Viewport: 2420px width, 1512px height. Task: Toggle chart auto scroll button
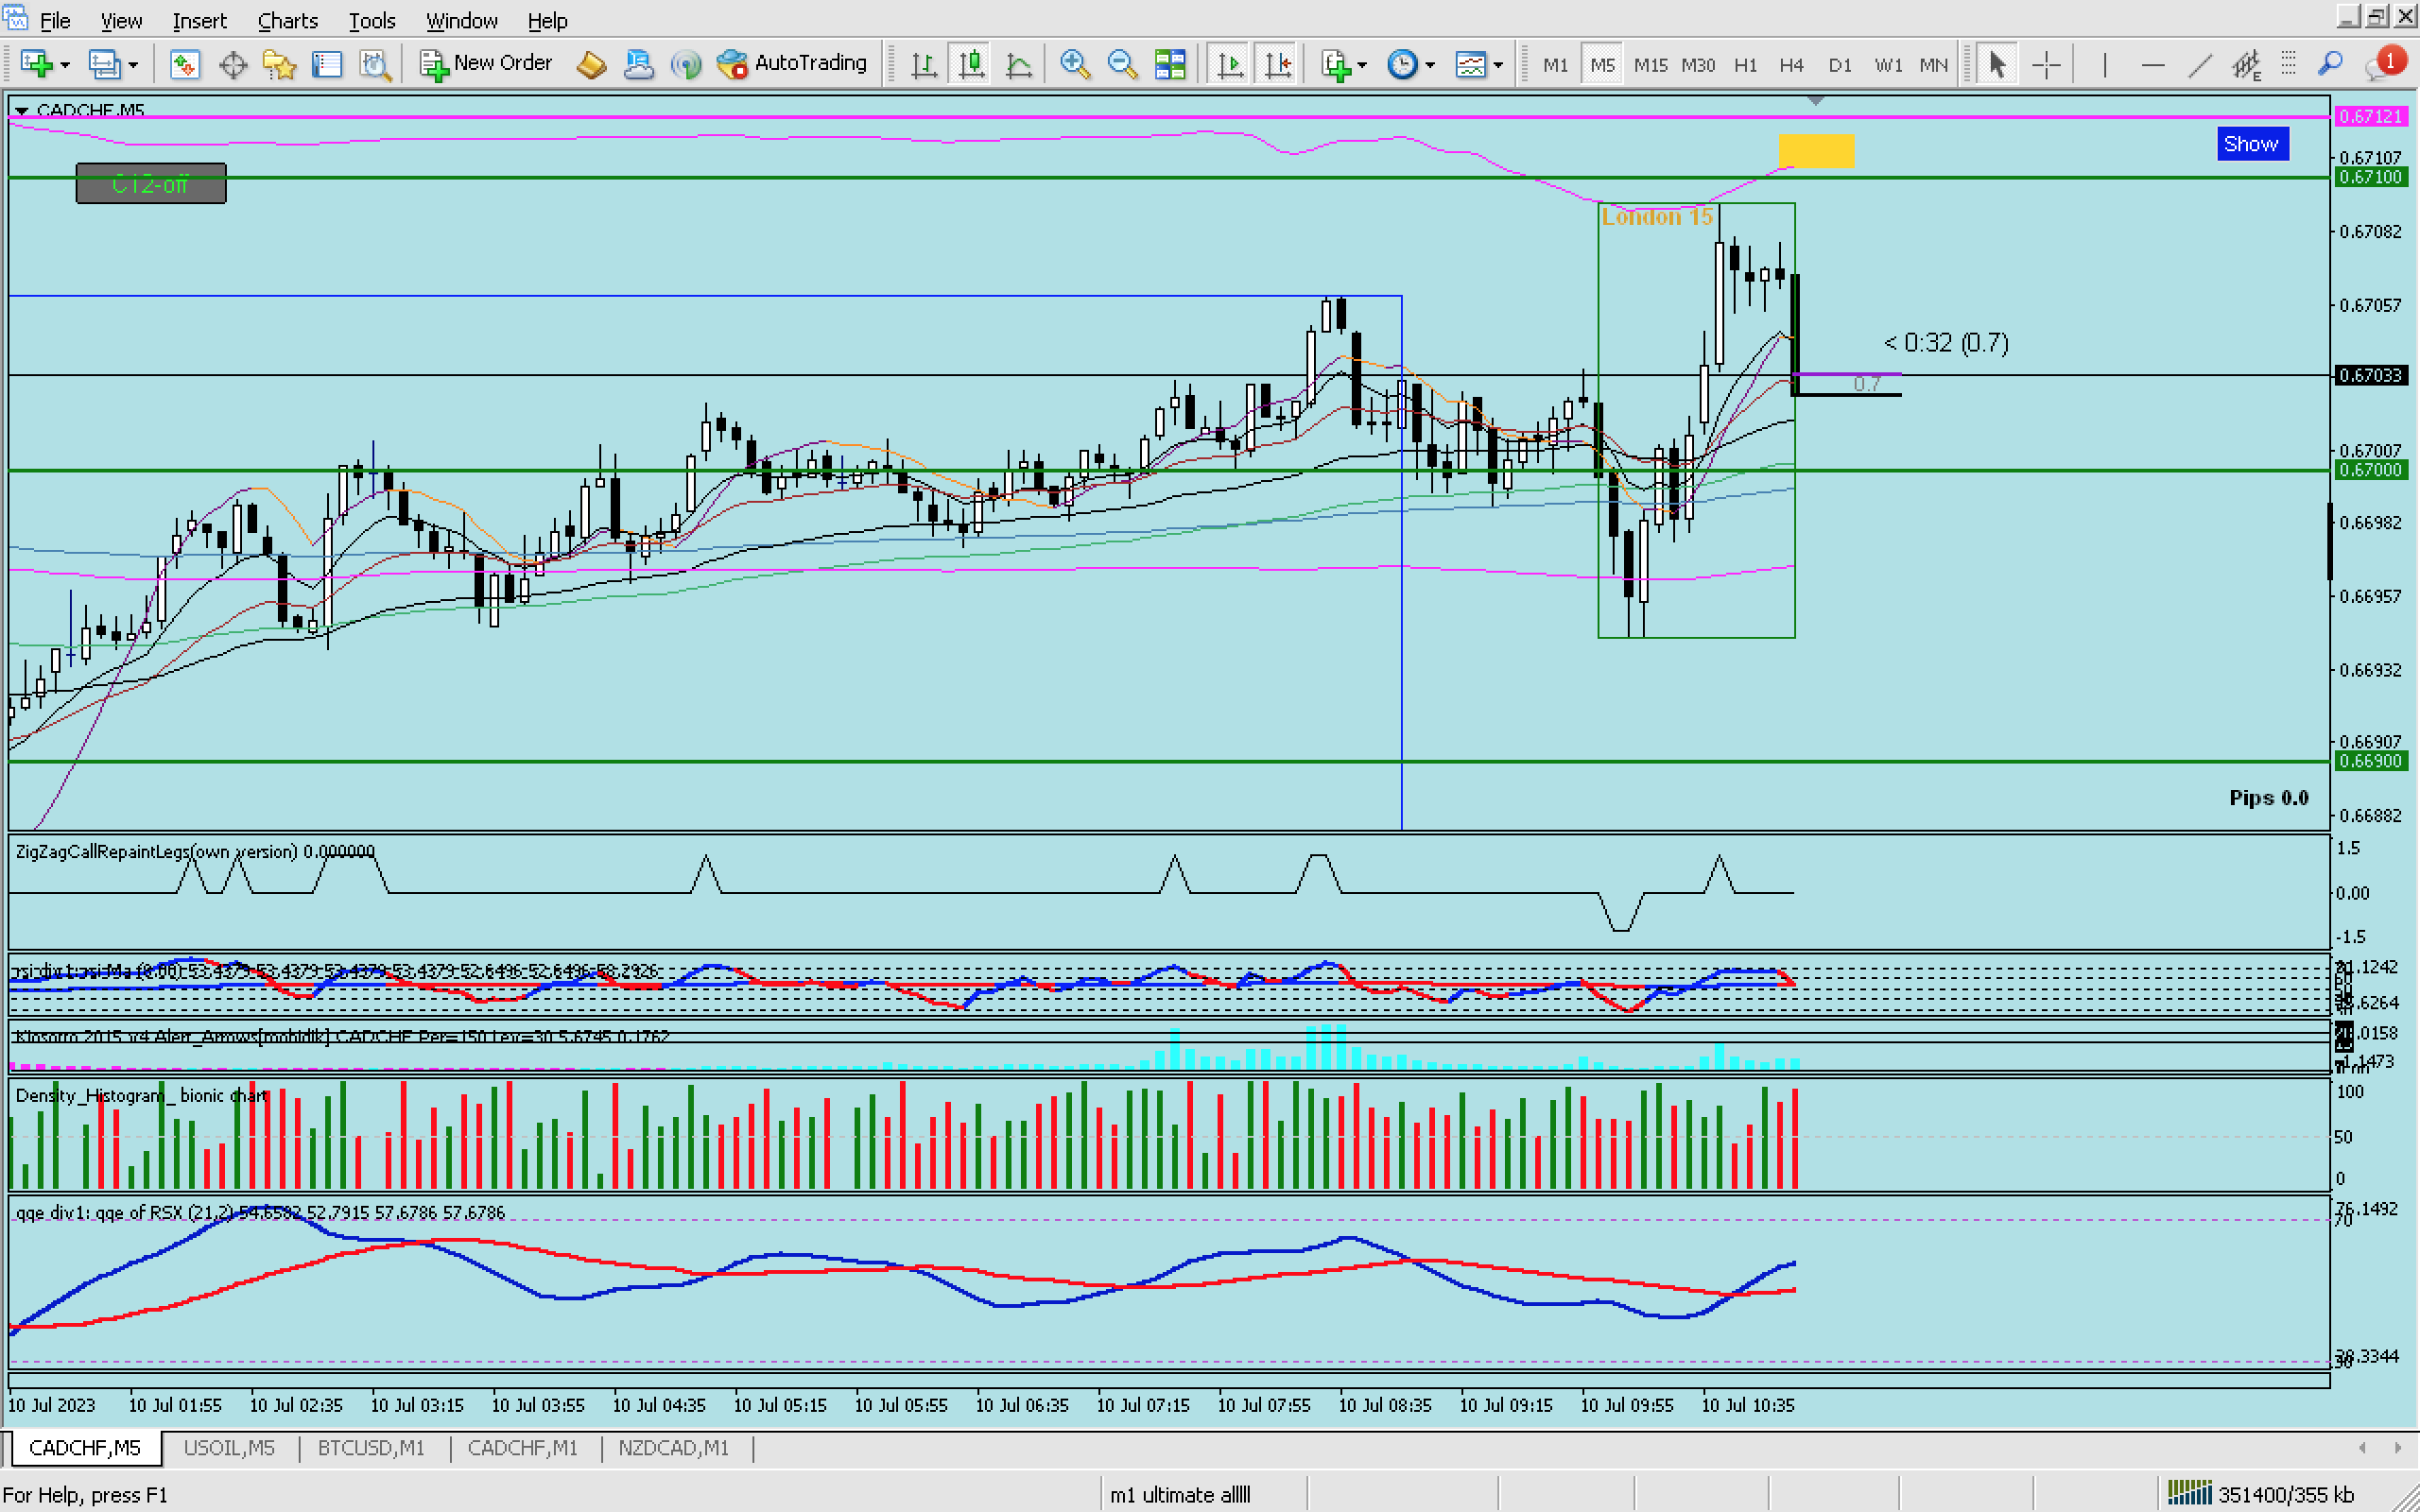coord(1230,65)
